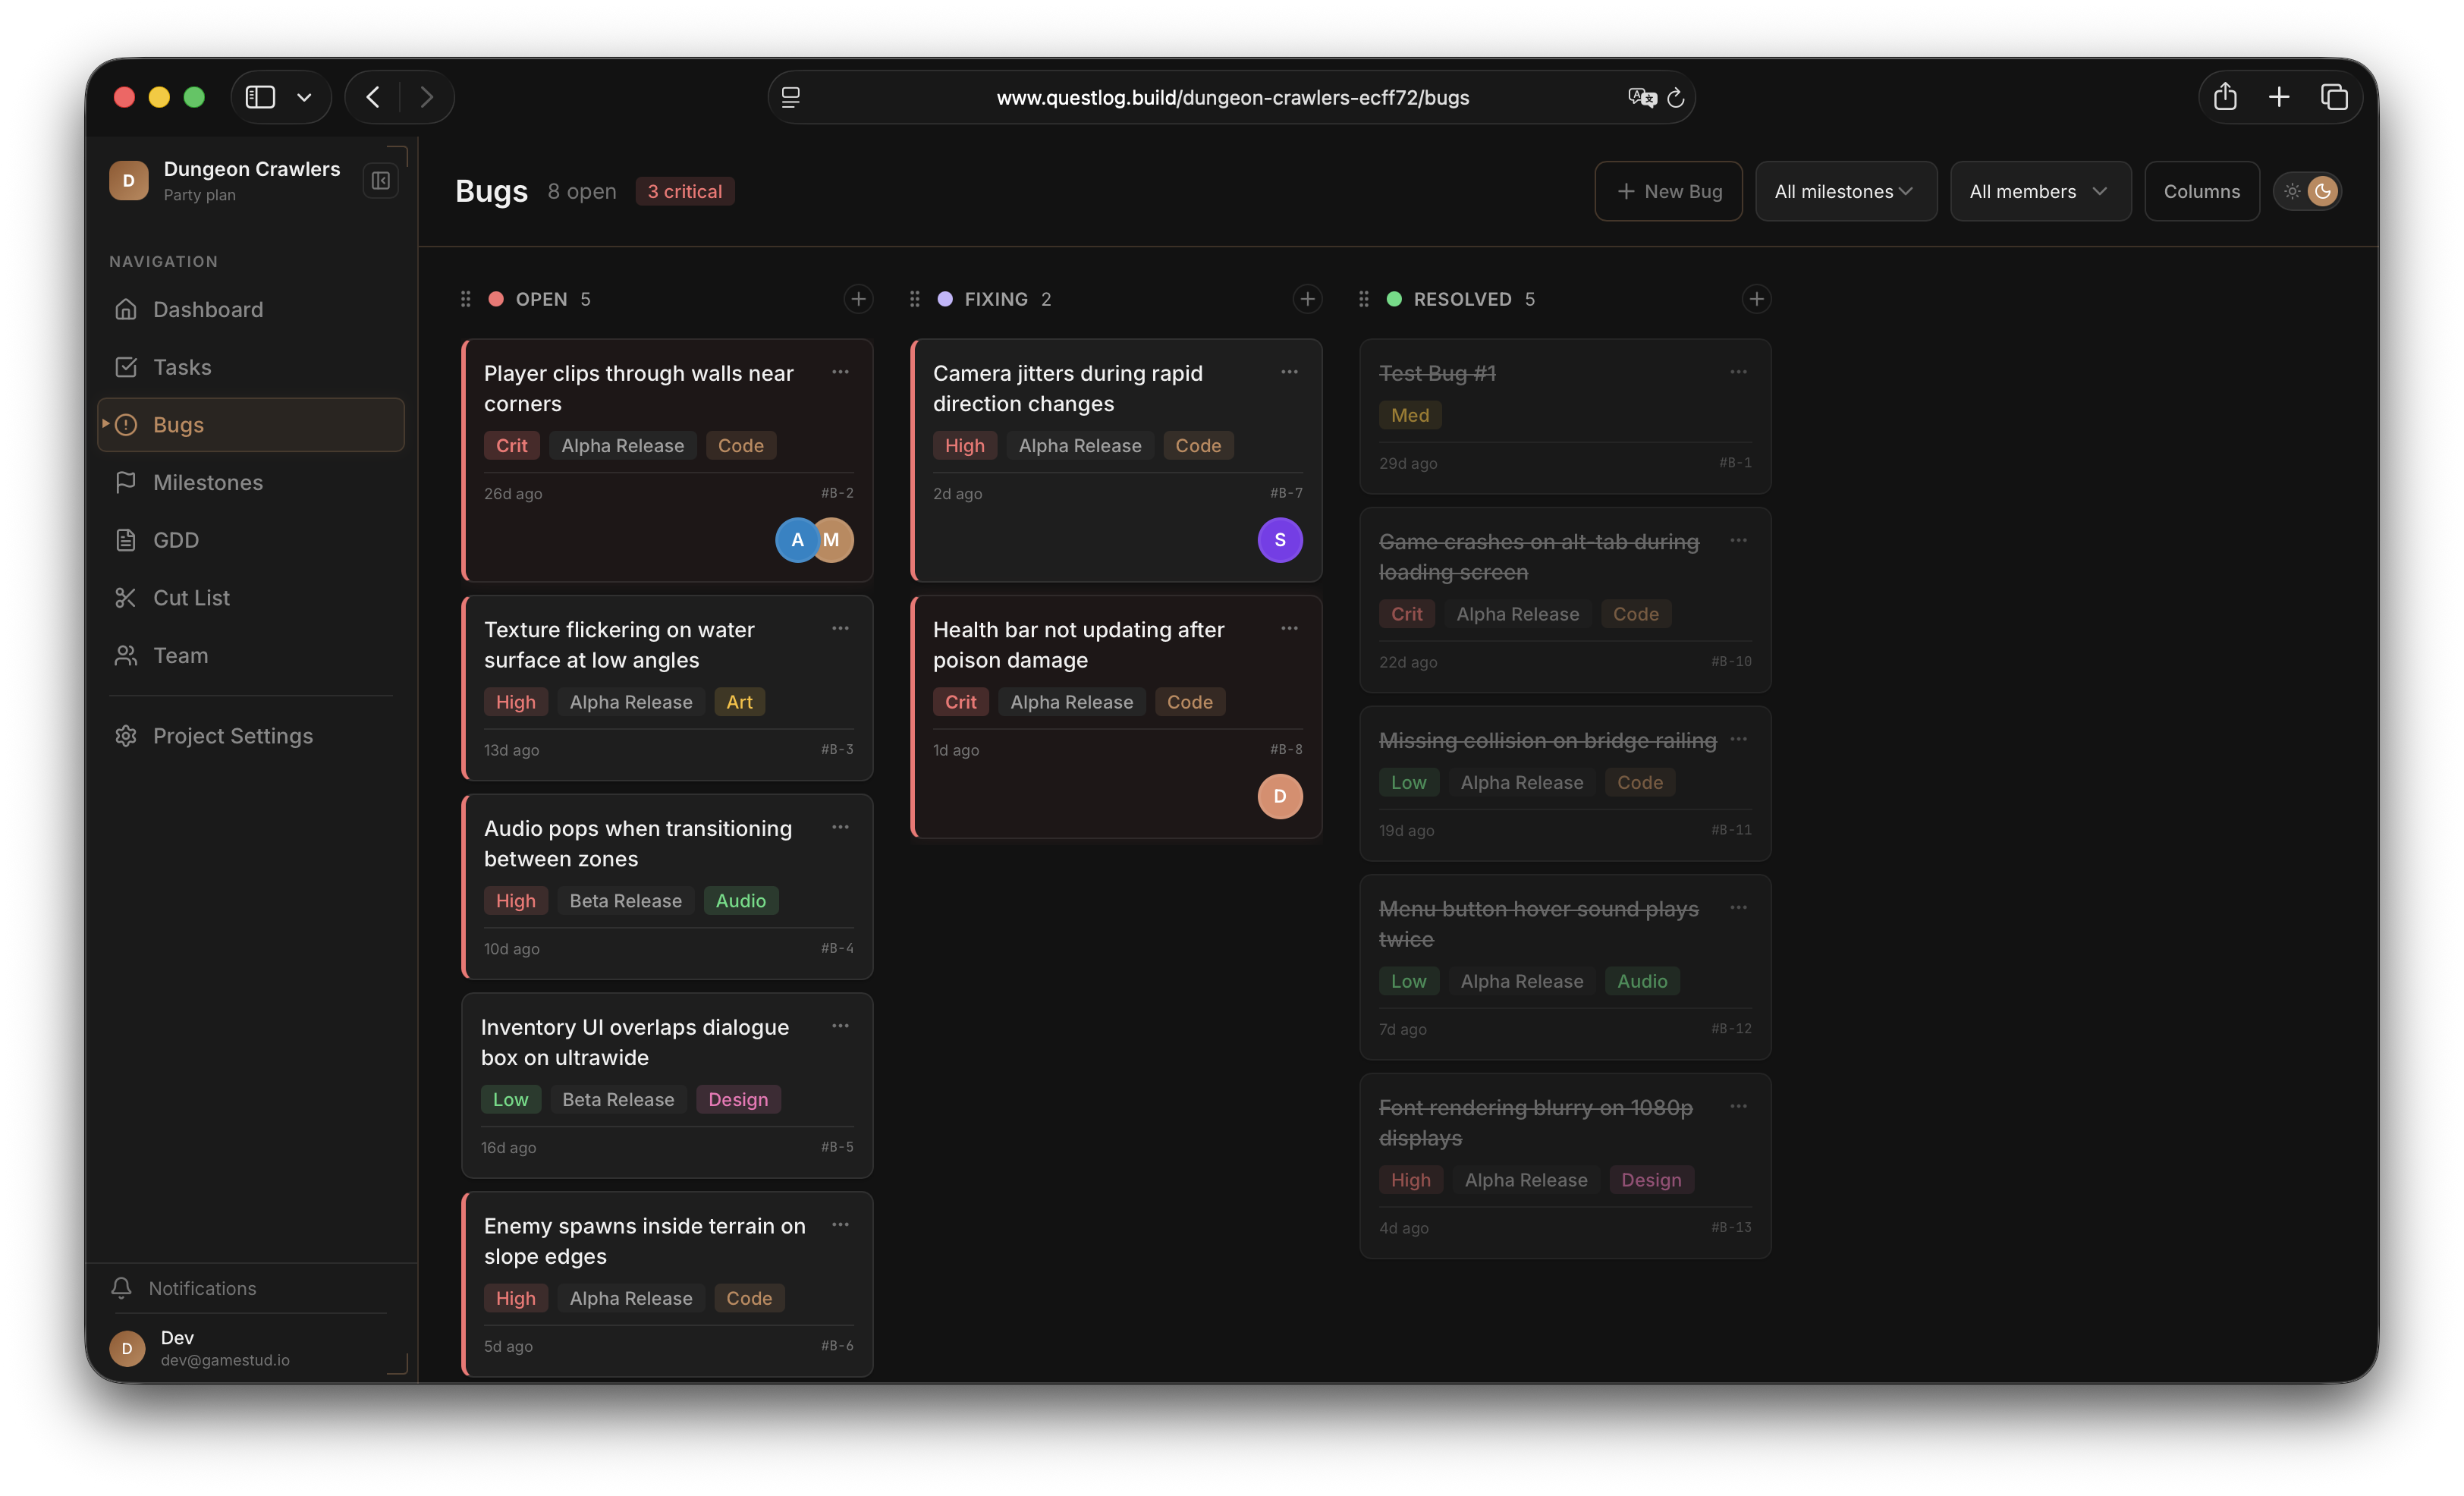Toggle the light/dark theme switch
This screenshot has width=2464, height=1496.
point(2308,191)
